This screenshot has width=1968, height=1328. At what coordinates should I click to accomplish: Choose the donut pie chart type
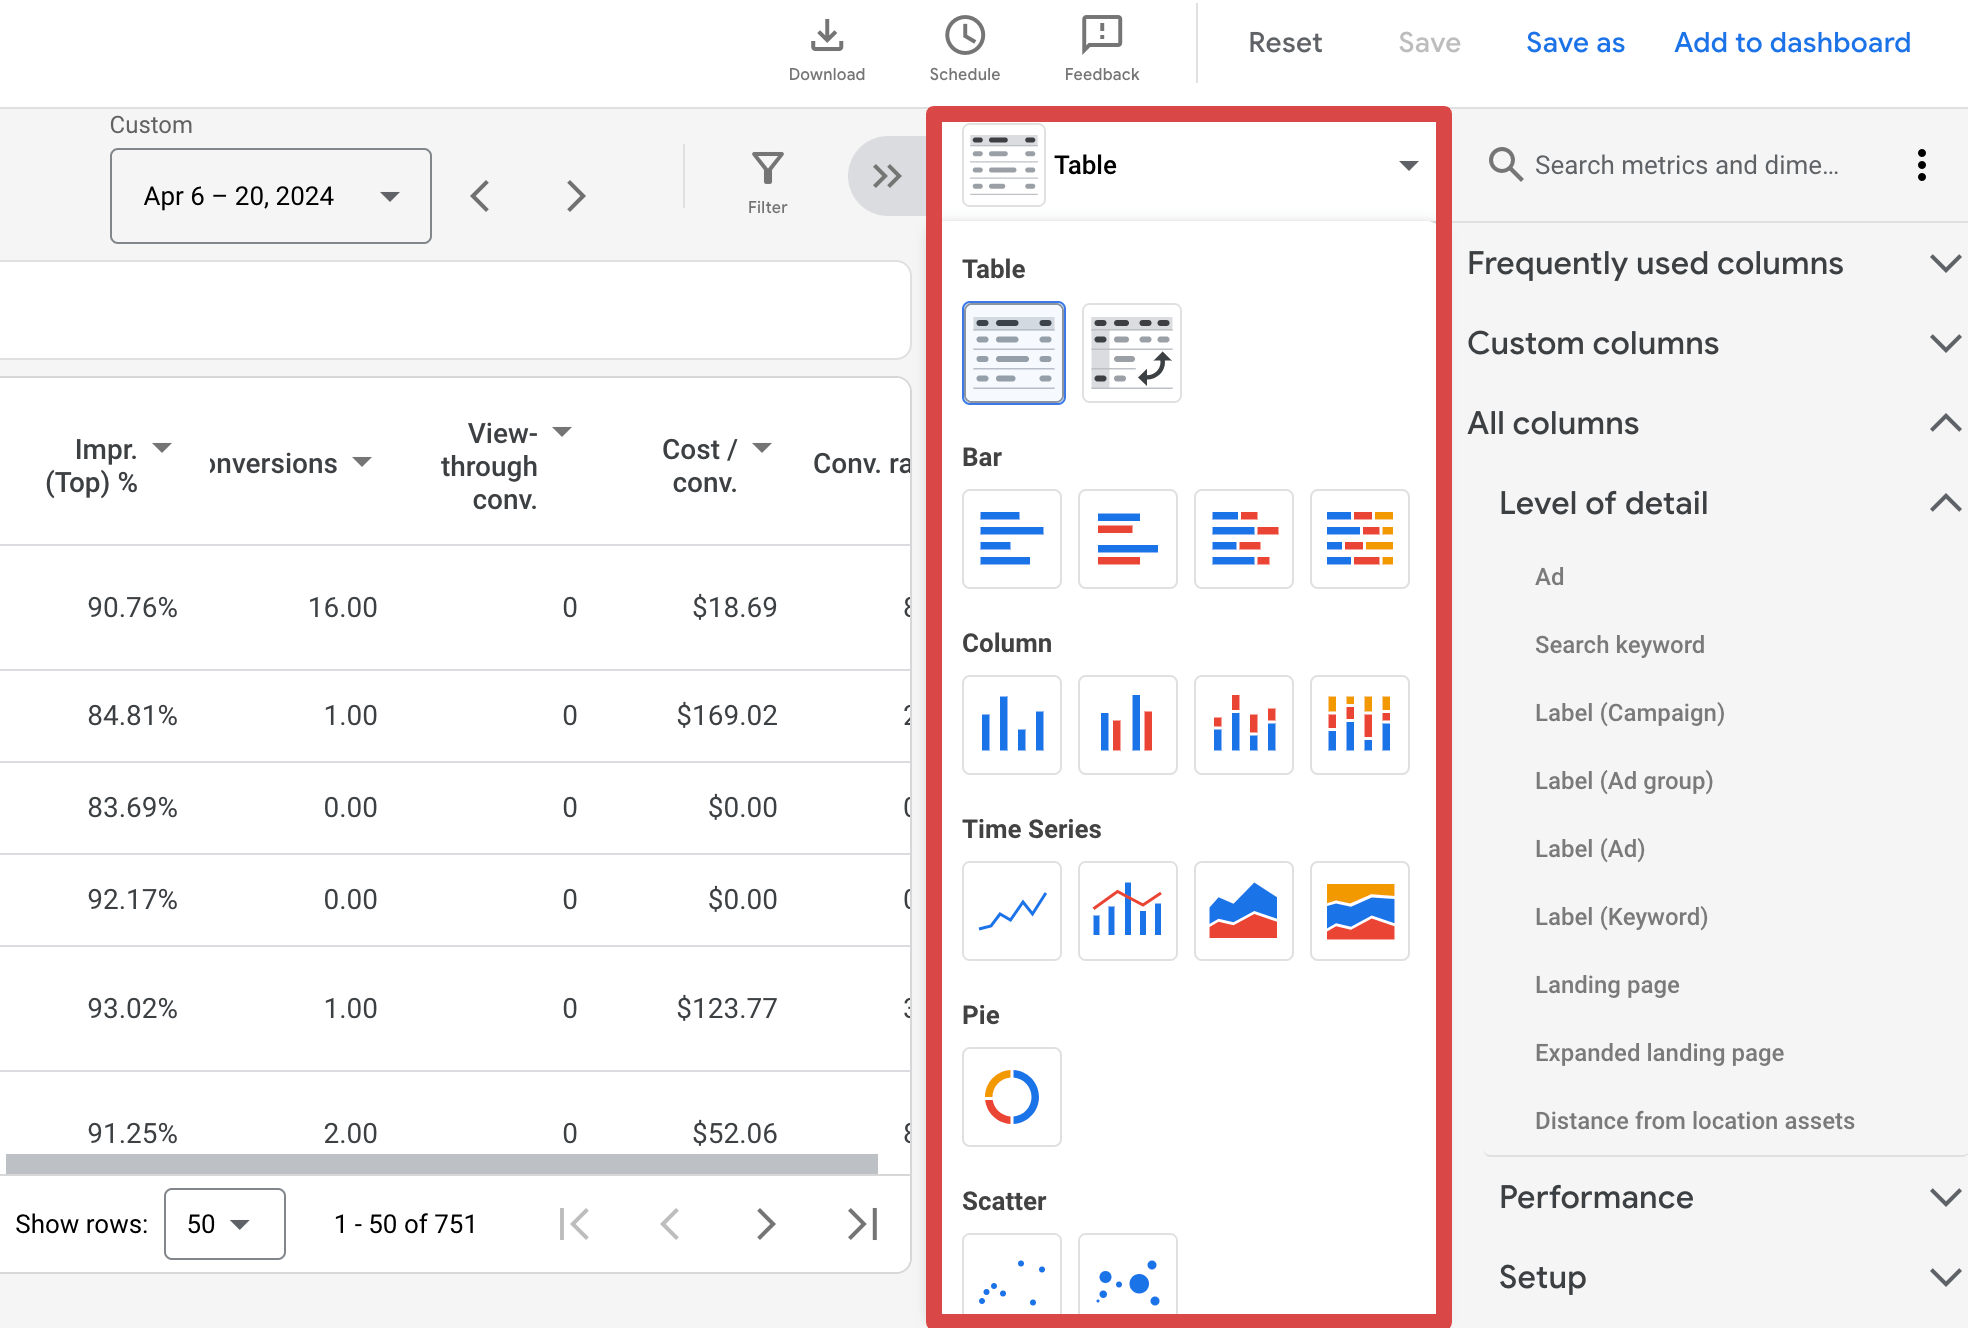pyautogui.click(x=1011, y=1097)
